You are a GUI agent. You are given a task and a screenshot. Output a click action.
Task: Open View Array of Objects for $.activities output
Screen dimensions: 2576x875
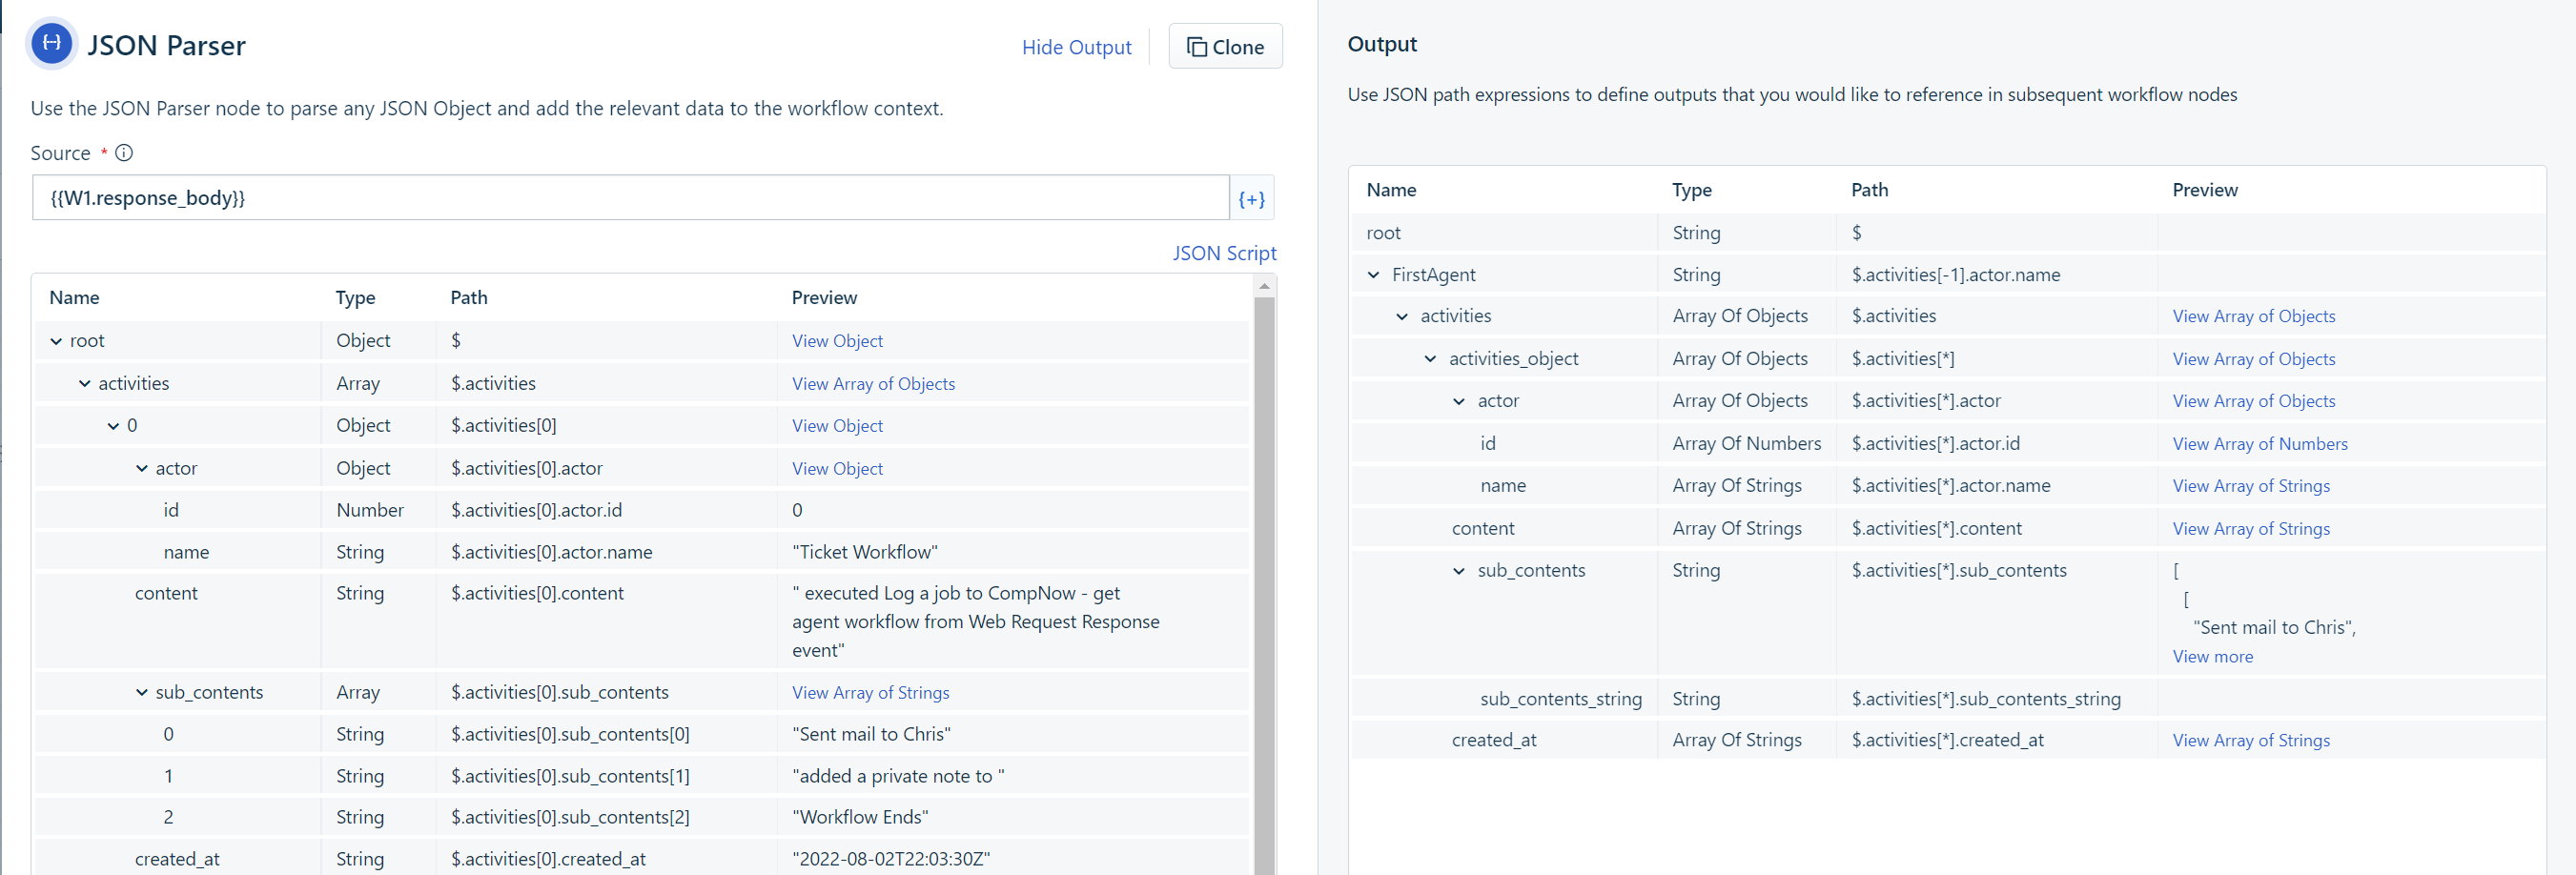pyautogui.click(x=2253, y=316)
